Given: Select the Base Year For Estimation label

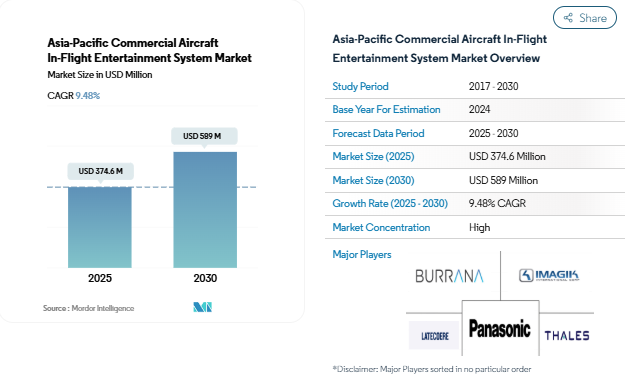Looking at the screenshot, I should tap(386, 109).
